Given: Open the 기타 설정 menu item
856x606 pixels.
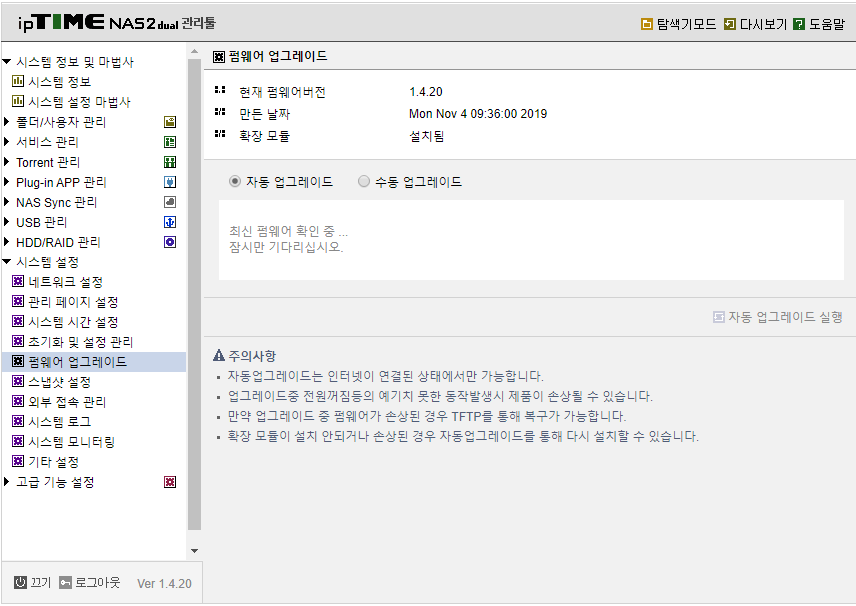Looking at the screenshot, I should pyautogui.click(x=54, y=462).
